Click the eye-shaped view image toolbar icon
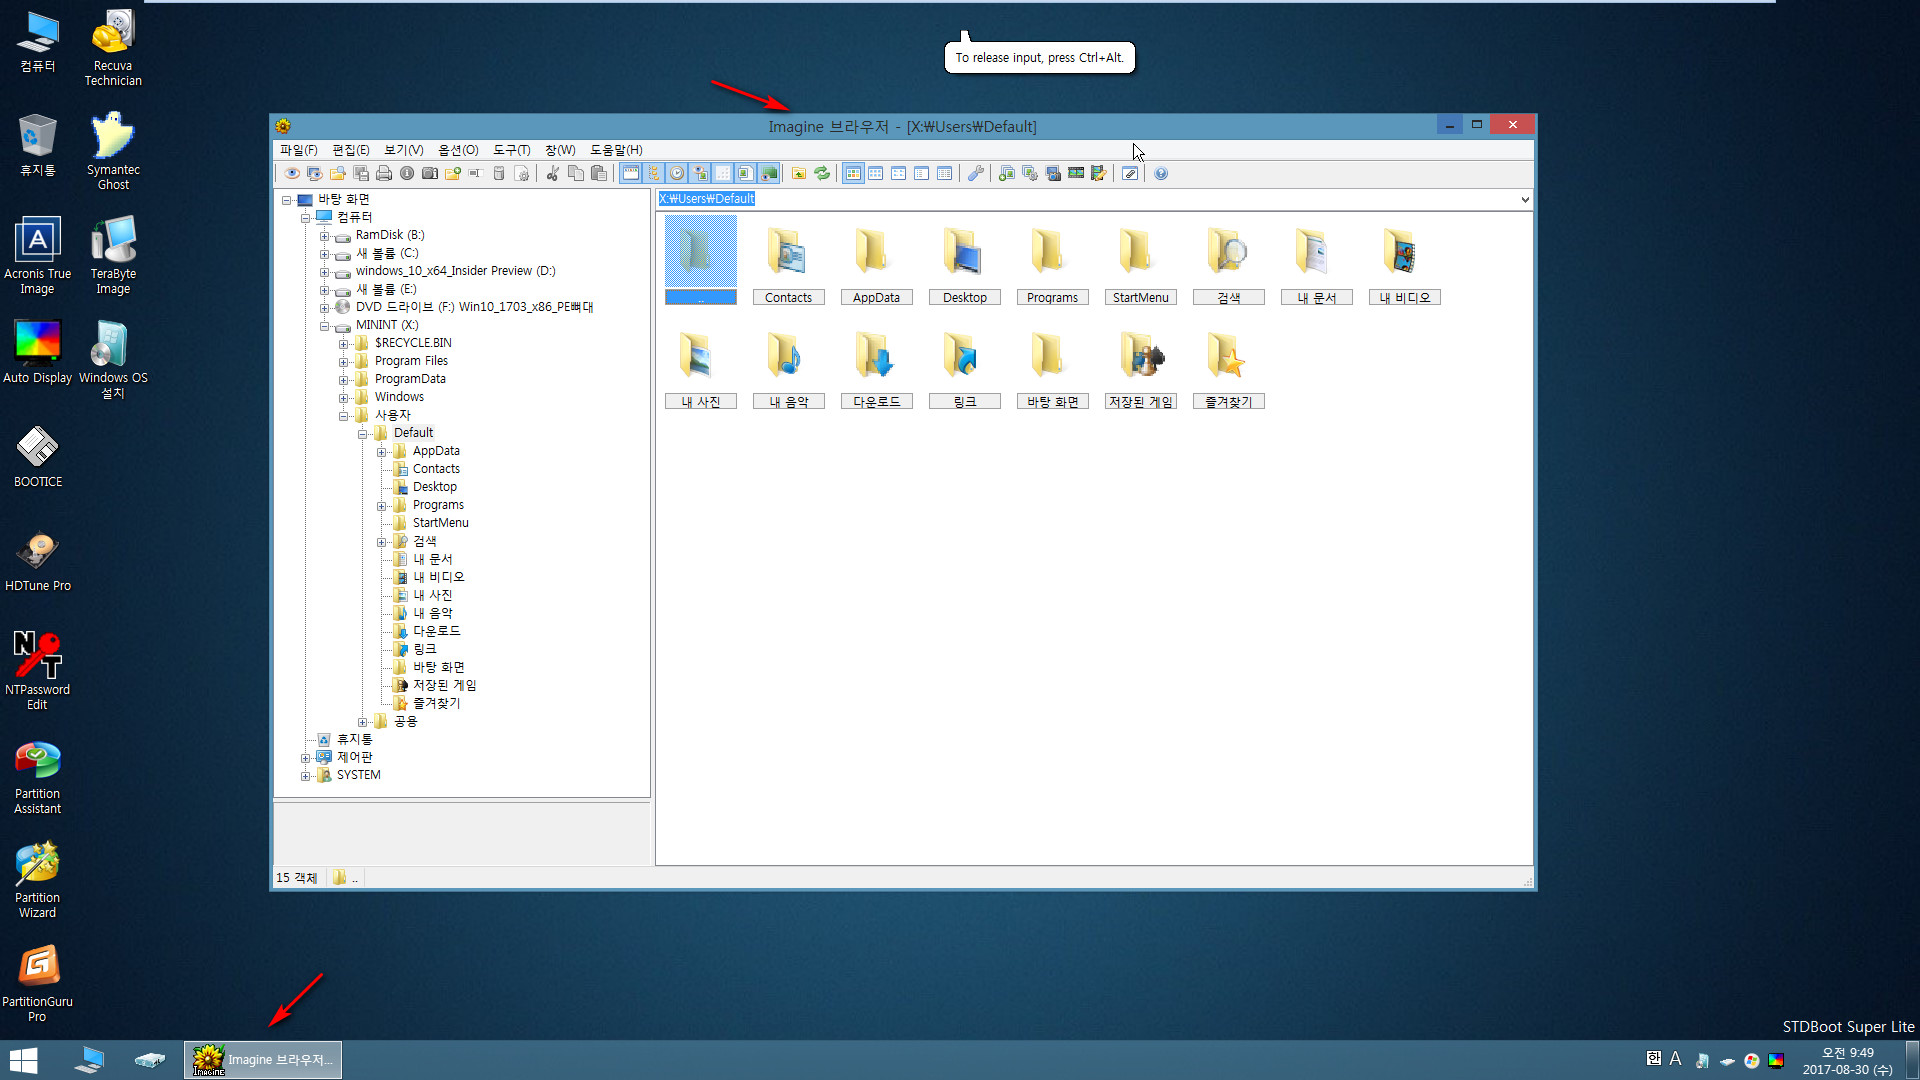The width and height of the screenshot is (1920, 1080). tap(292, 173)
